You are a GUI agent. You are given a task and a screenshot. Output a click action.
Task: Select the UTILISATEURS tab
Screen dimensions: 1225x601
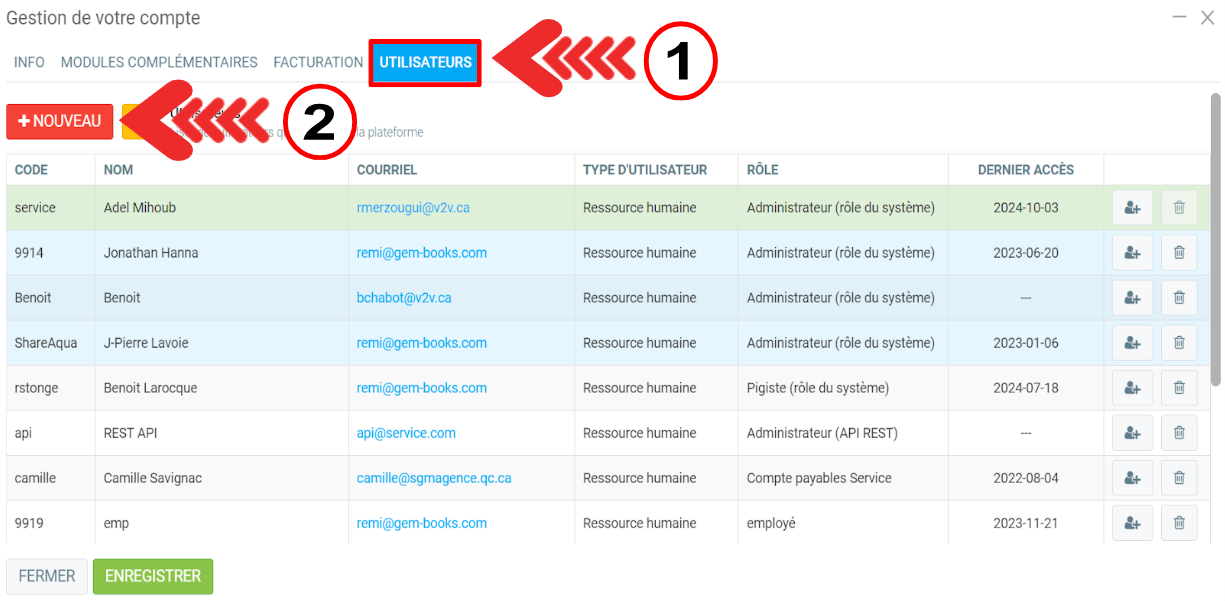tap(425, 62)
